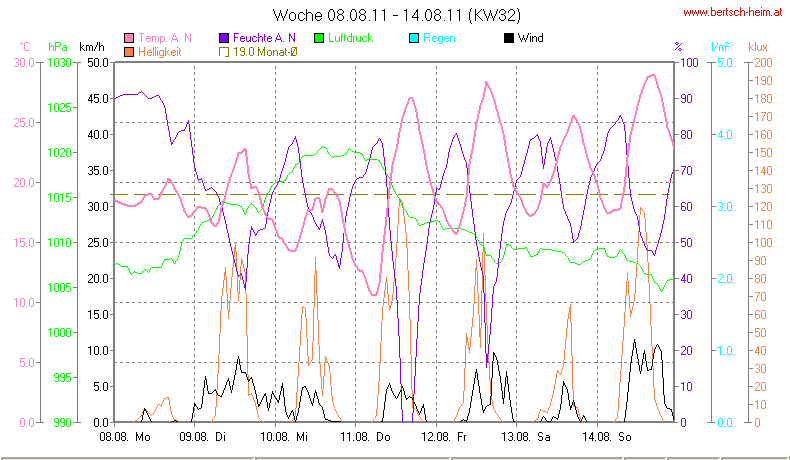Click the pink Temp. A. N legend swatch
Viewport: 790px width, 460px height.
[x=129, y=38]
